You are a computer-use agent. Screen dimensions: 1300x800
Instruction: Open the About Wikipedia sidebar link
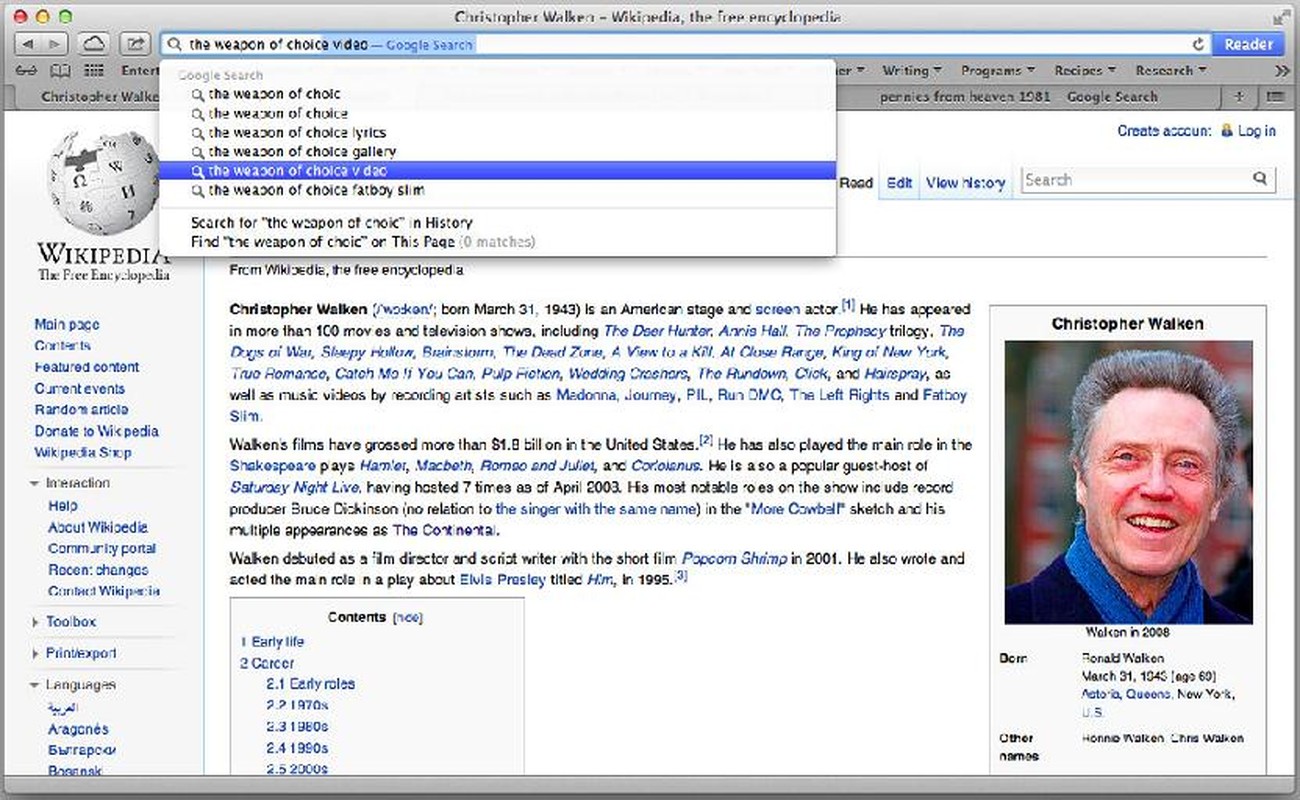click(x=97, y=527)
